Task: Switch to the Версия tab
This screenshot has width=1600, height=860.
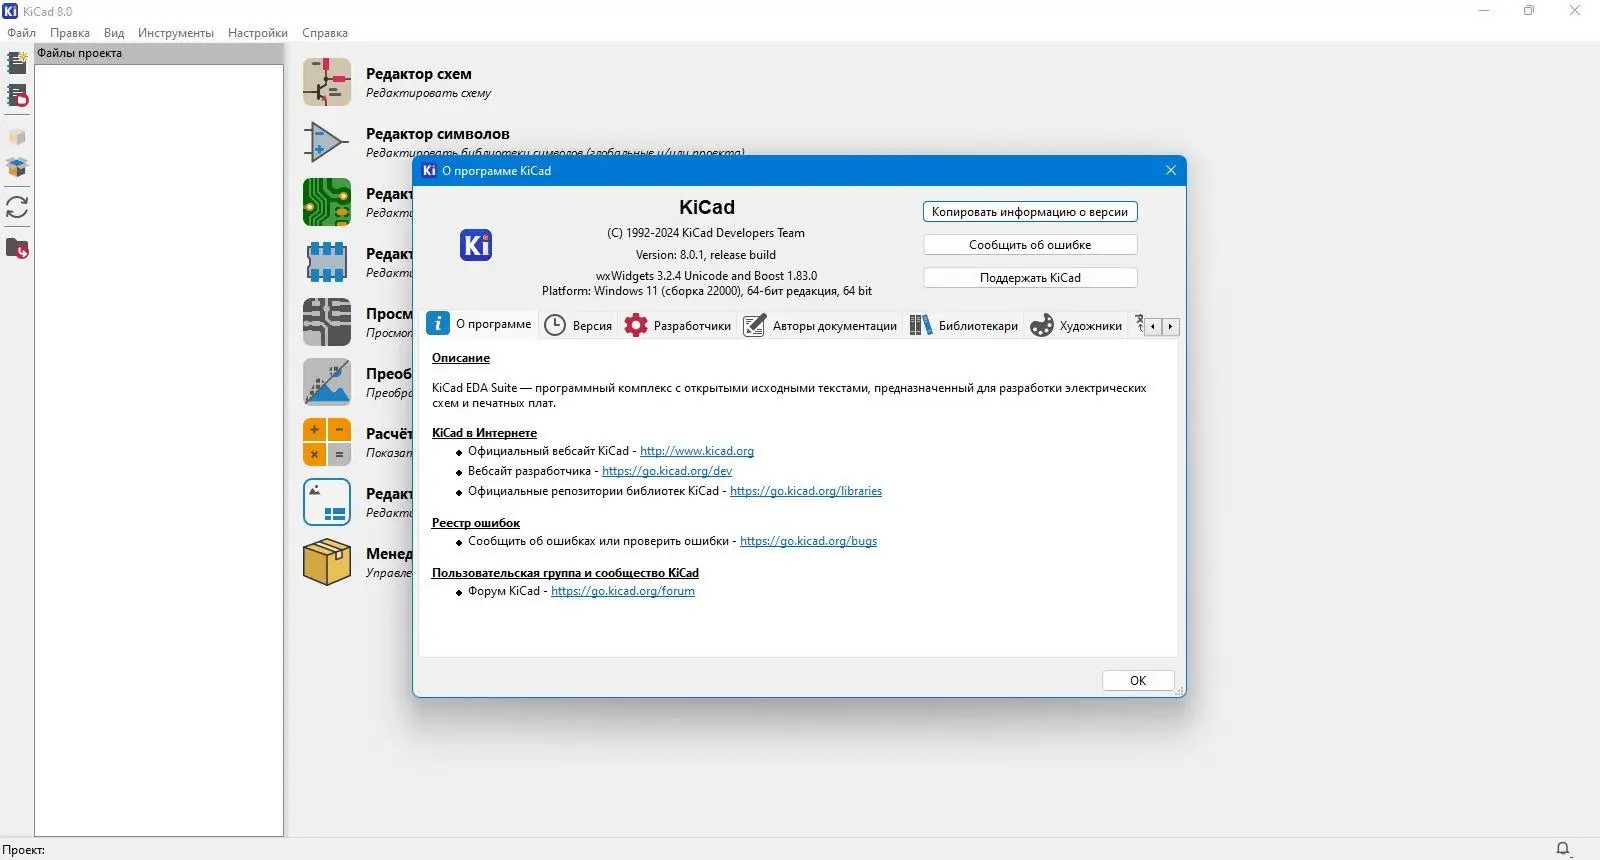Action: [x=578, y=326]
